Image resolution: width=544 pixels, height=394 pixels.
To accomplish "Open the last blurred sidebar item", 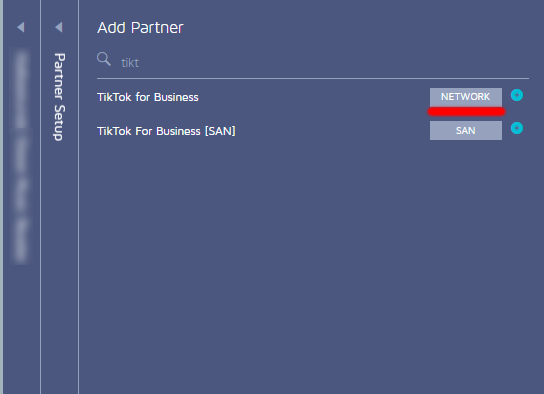I will click(x=21, y=240).
